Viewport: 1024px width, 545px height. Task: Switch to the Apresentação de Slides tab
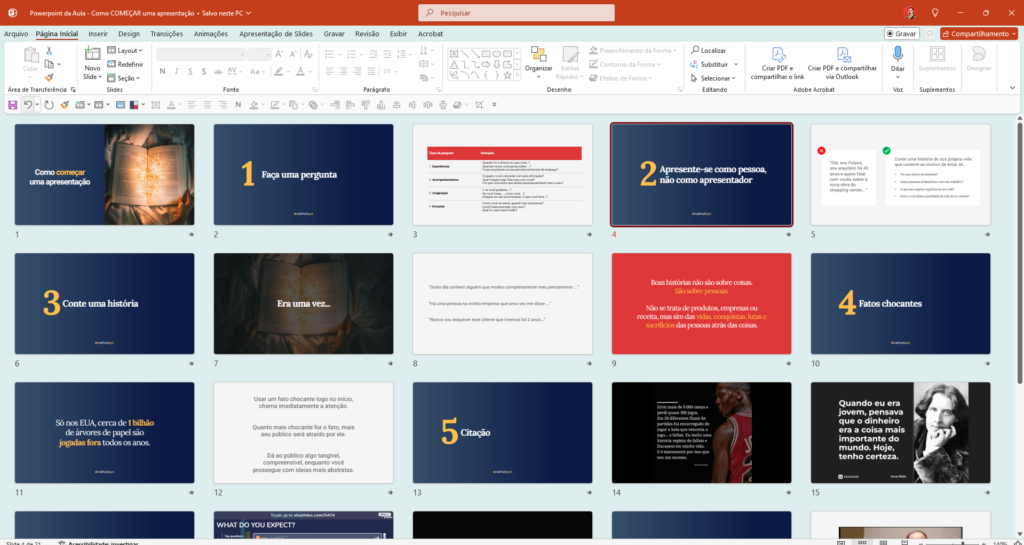277,33
